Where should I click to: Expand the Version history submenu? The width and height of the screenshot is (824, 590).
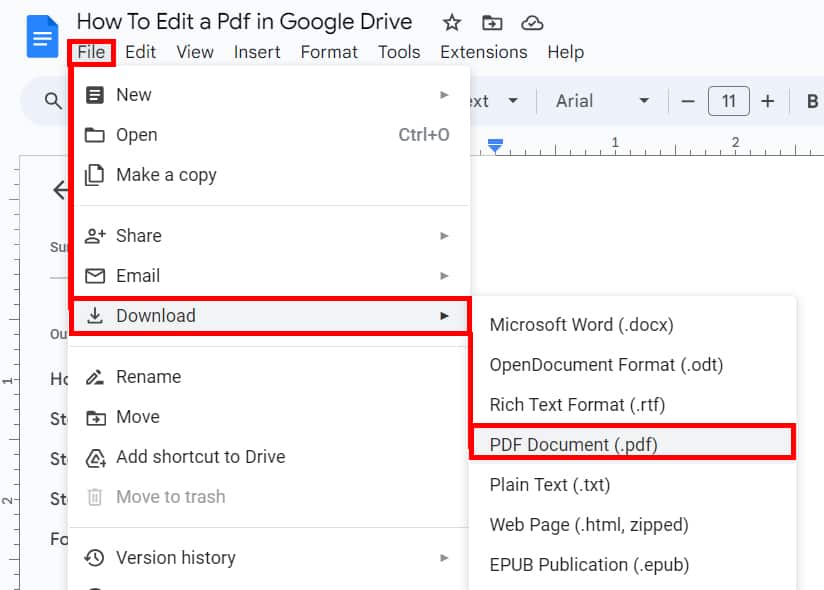269,558
